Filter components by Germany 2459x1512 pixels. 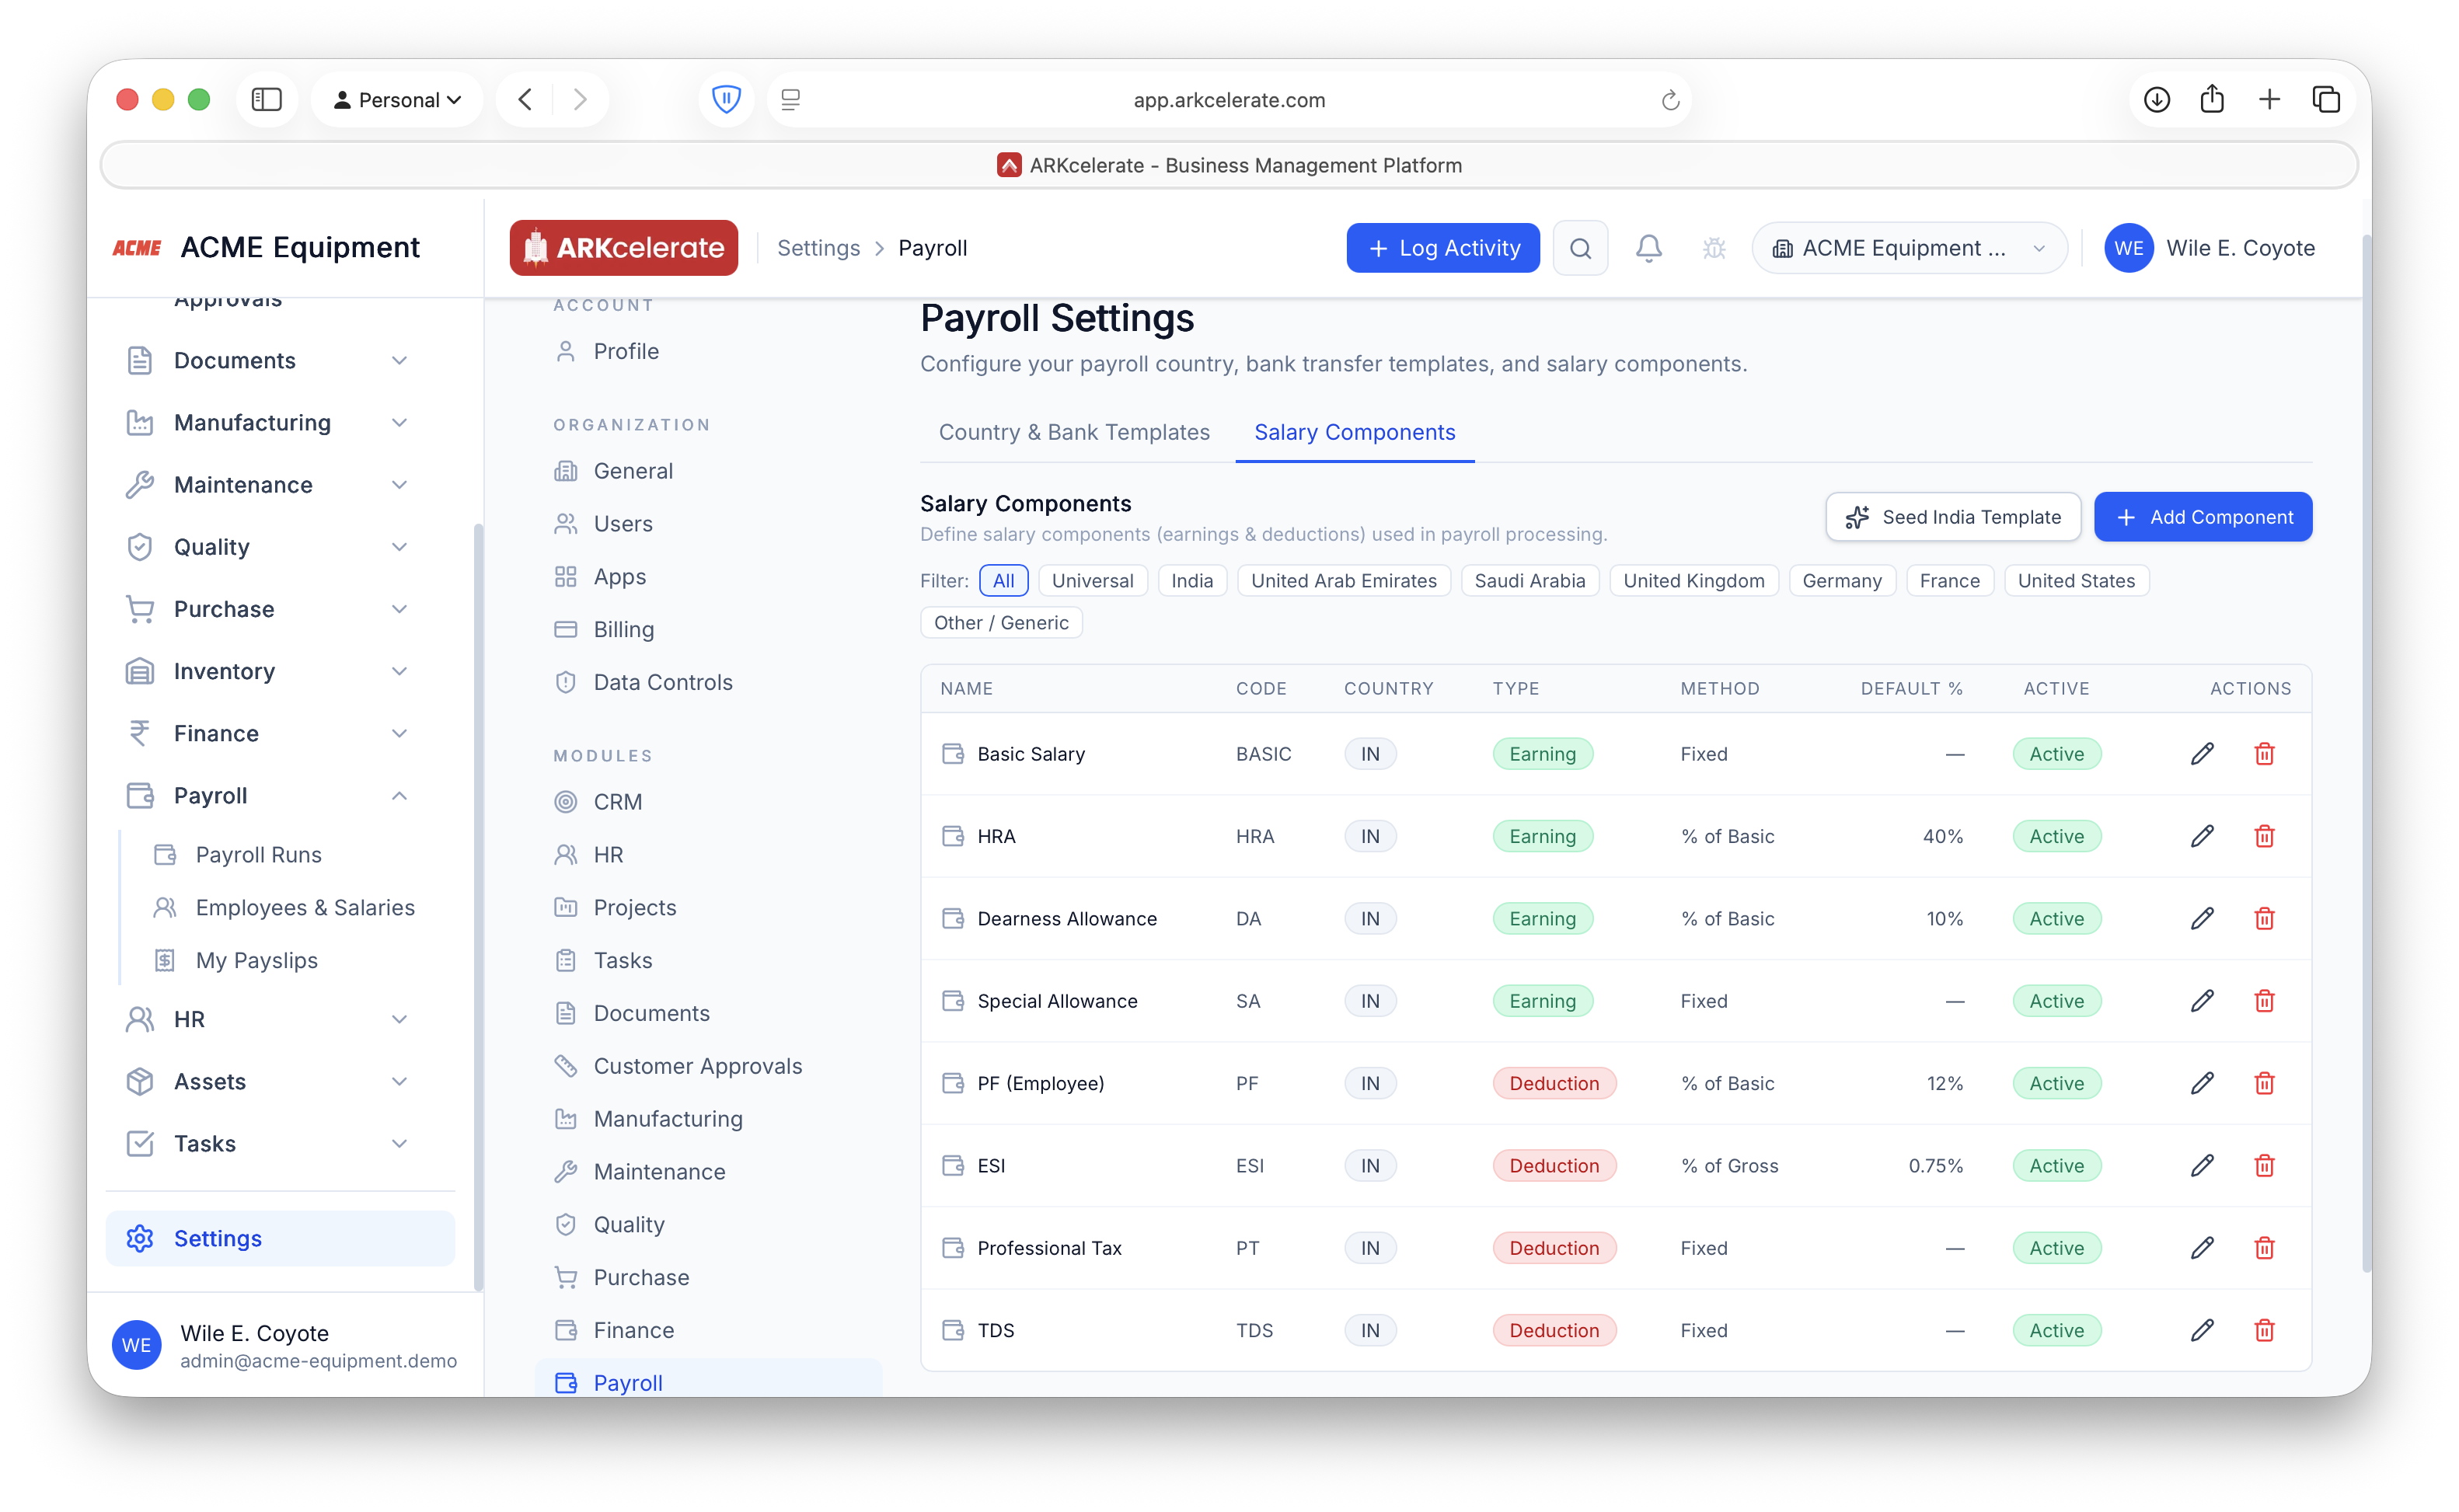(x=1841, y=581)
